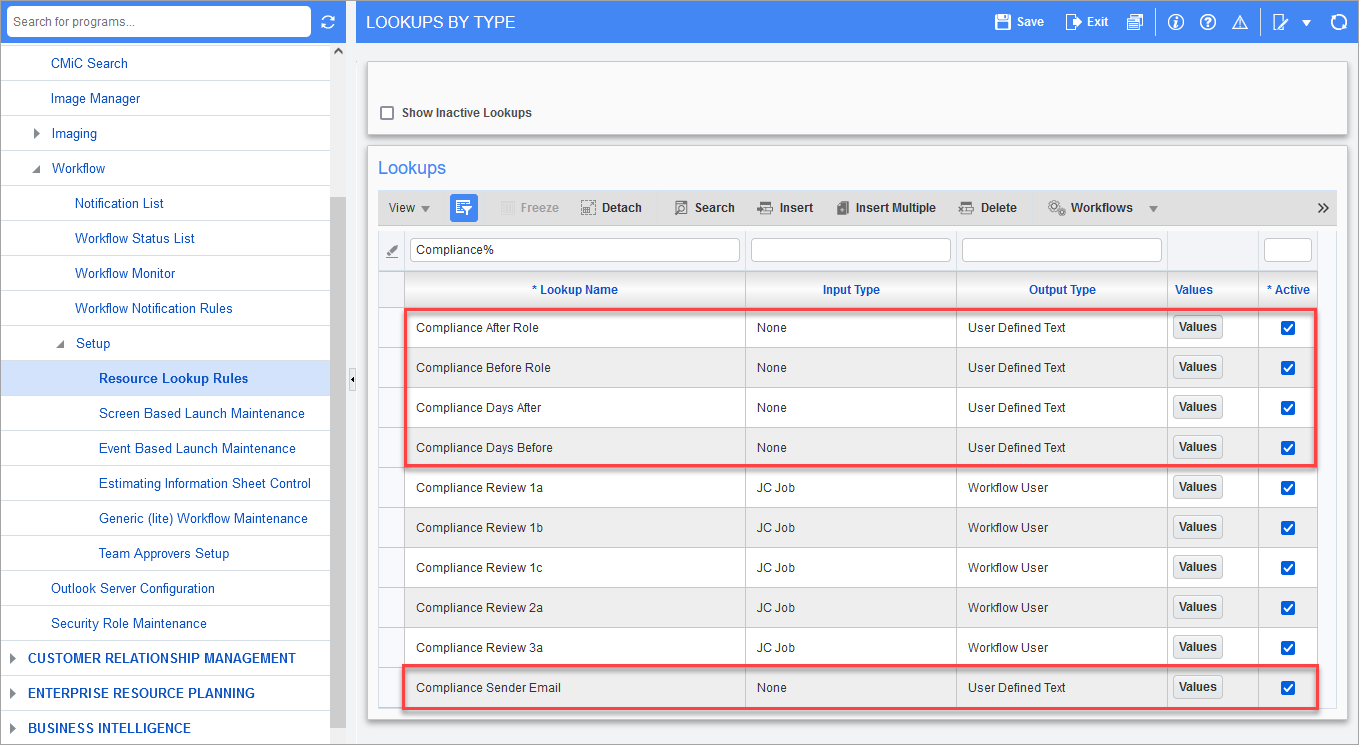This screenshot has width=1359, height=745.
Task: Click the Help question mark icon
Action: point(1207,21)
